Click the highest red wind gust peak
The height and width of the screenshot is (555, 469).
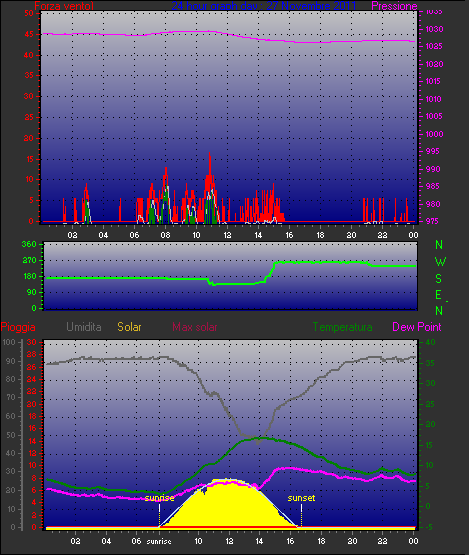coord(210,154)
